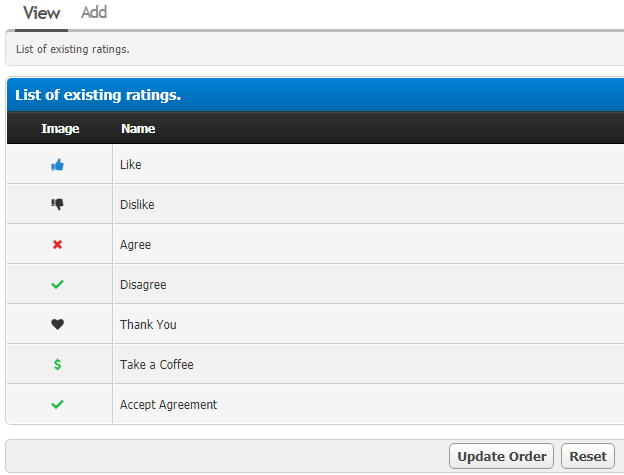The width and height of the screenshot is (624, 475).
Task: Select the Agree rating name
Action: click(135, 245)
